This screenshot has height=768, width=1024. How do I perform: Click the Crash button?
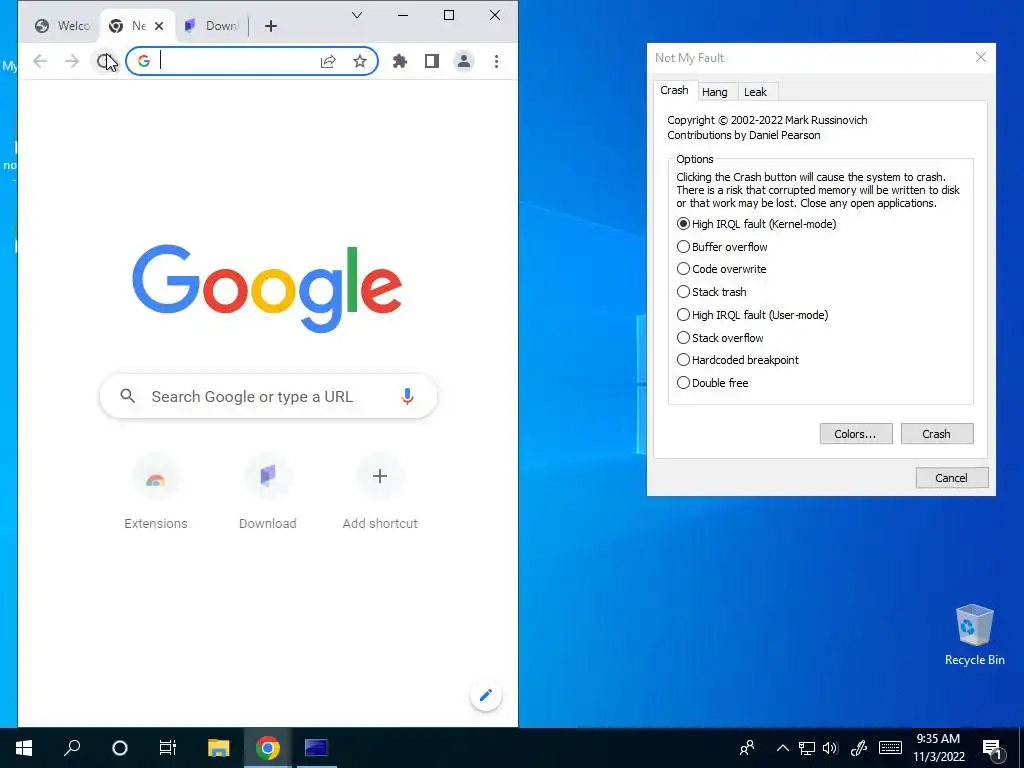(x=936, y=434)
